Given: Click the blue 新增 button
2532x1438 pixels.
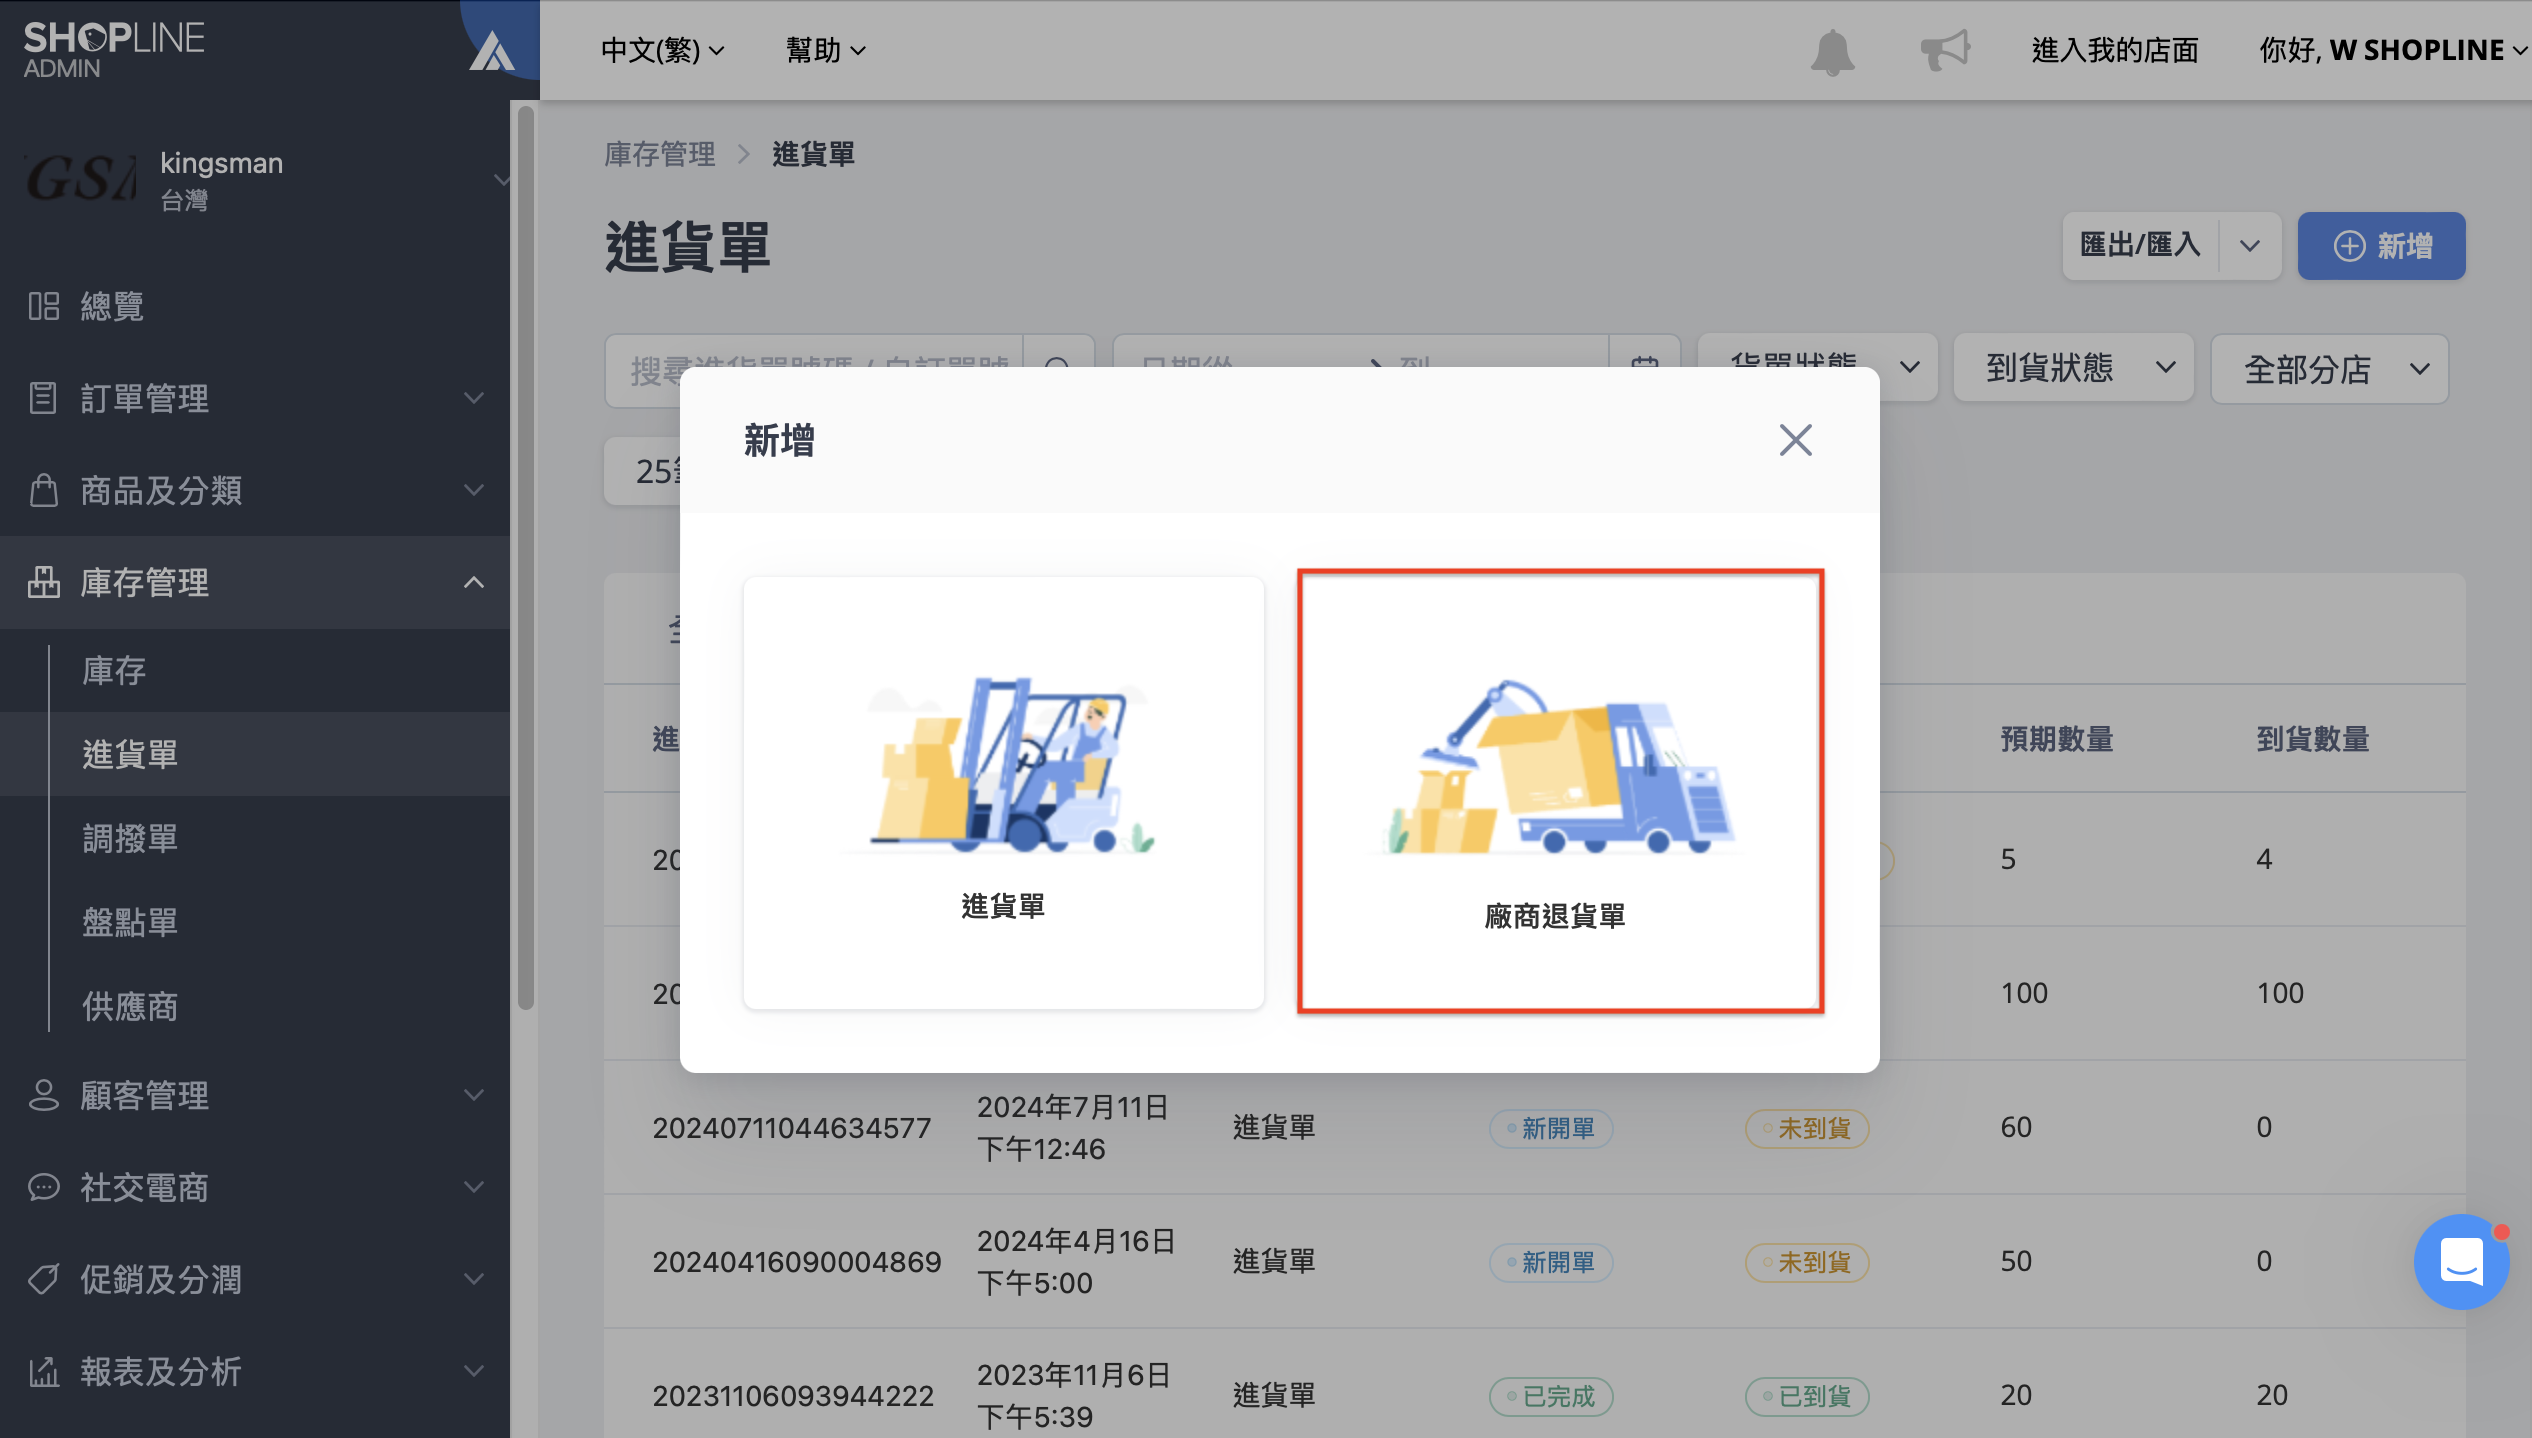Looking at the screenshot, I should [x=2381, y=245].
